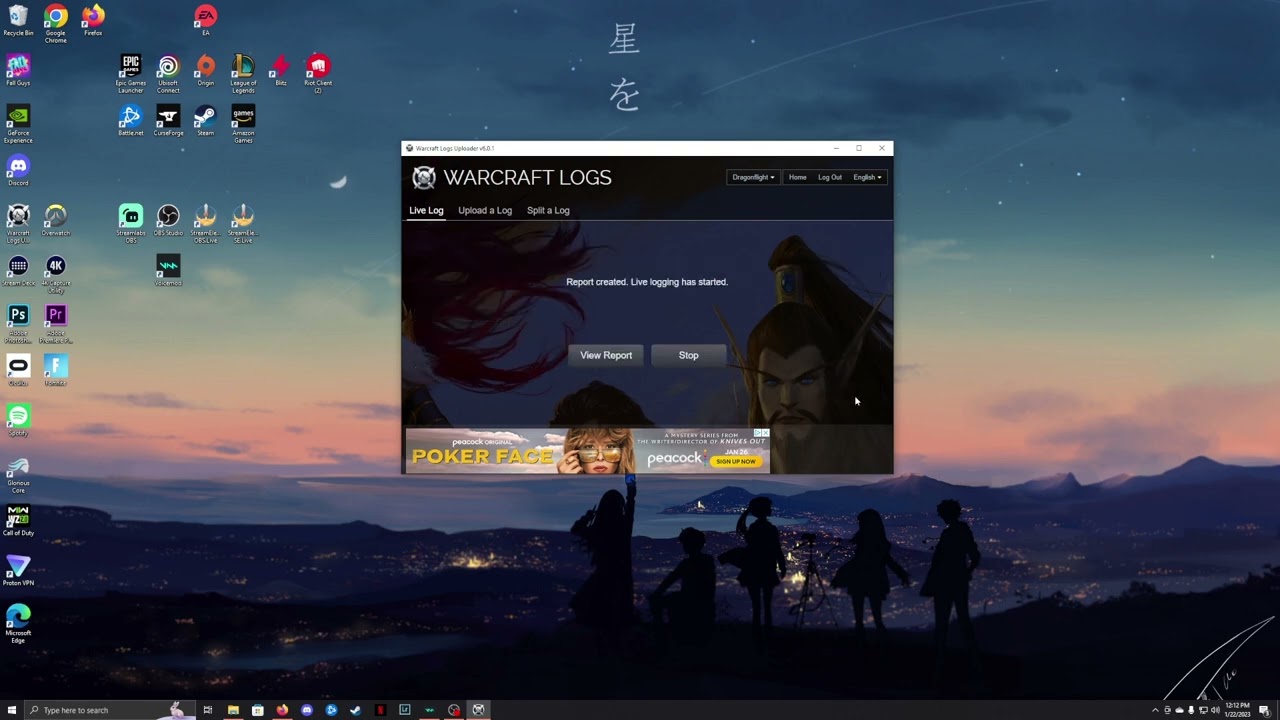The width and height of the screenshot is (1280, 720).
Task: Open the Live Log tab
Action: [x=426, y=210]
